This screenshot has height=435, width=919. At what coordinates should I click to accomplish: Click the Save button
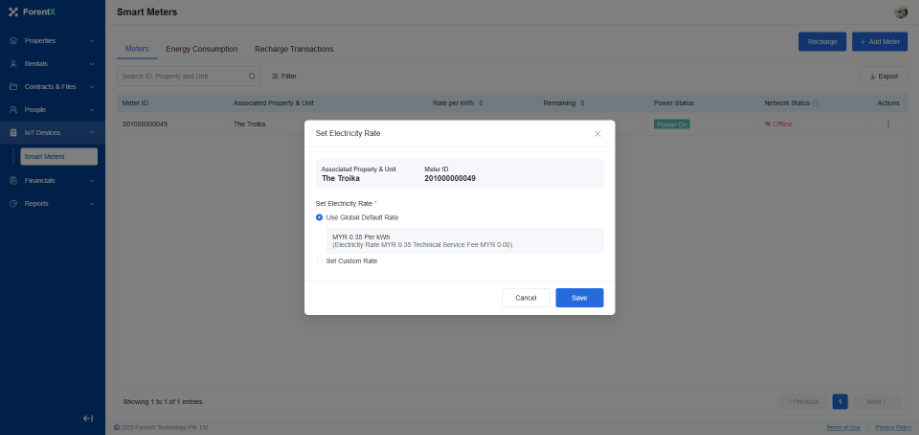point(579,298)
